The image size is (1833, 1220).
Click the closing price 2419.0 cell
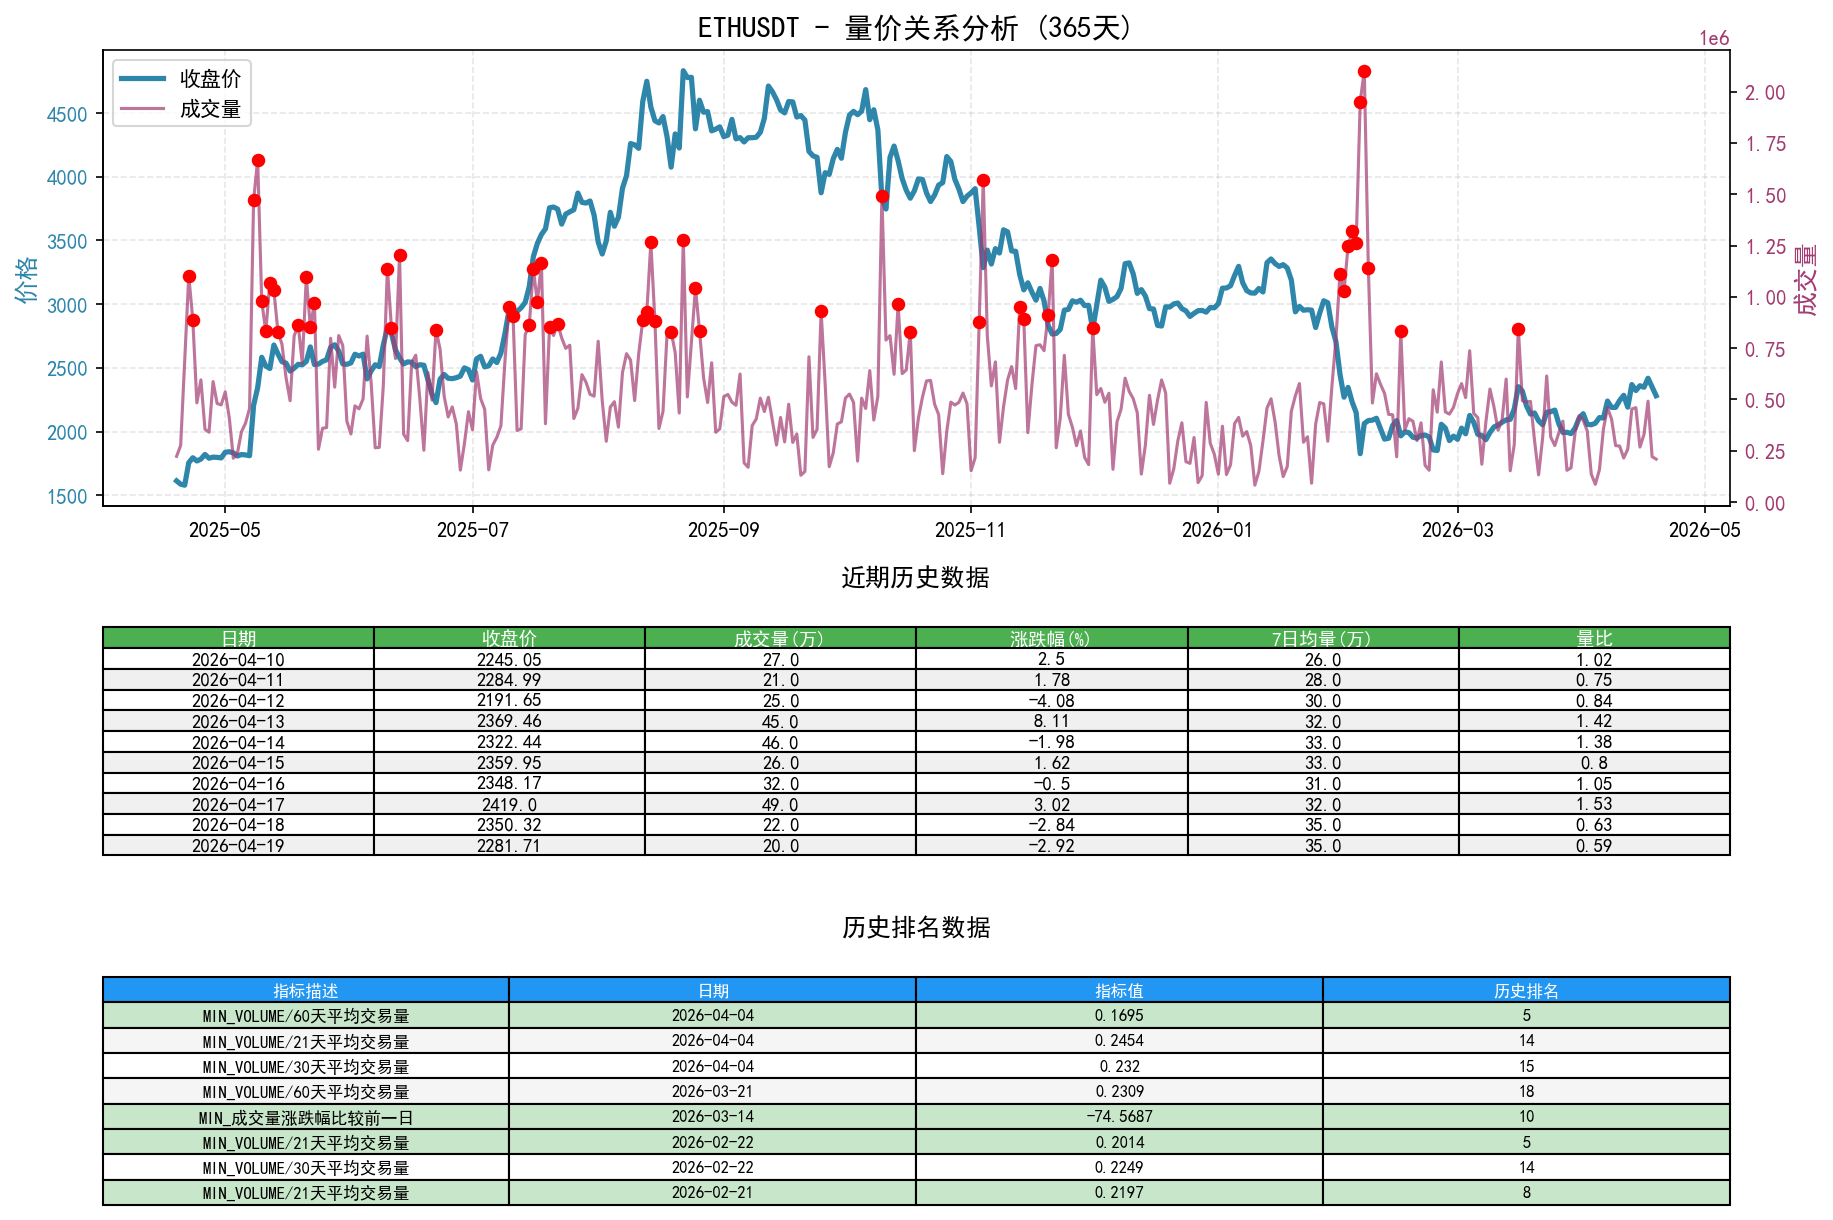click(x=509, y=804)
